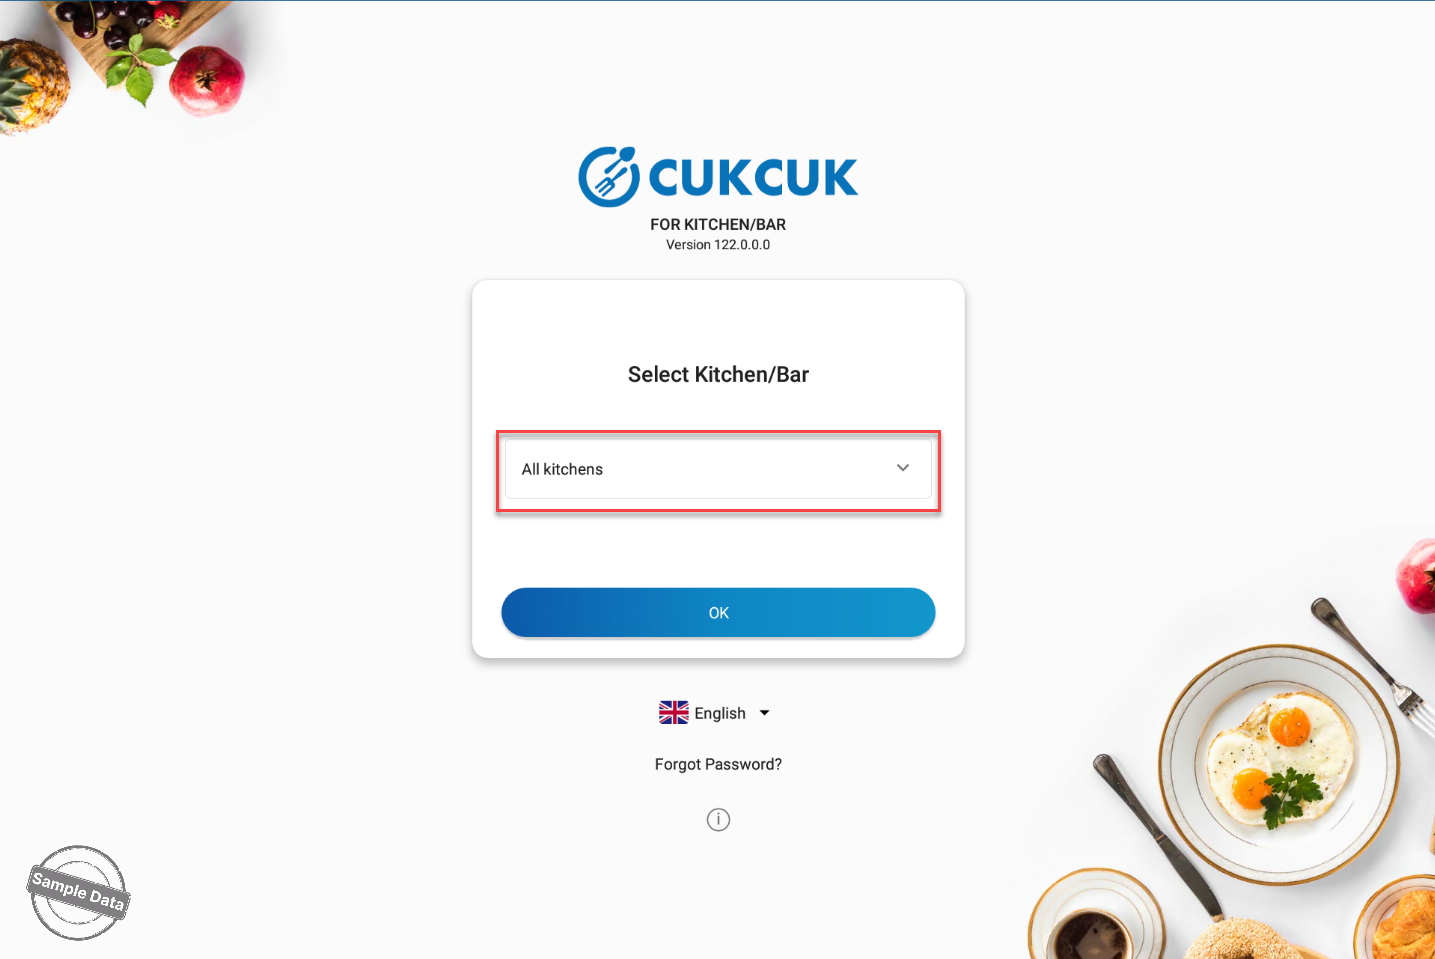Click the Sample Data stamp badge
Screen dimensions: 1435x959
(78, 893)
